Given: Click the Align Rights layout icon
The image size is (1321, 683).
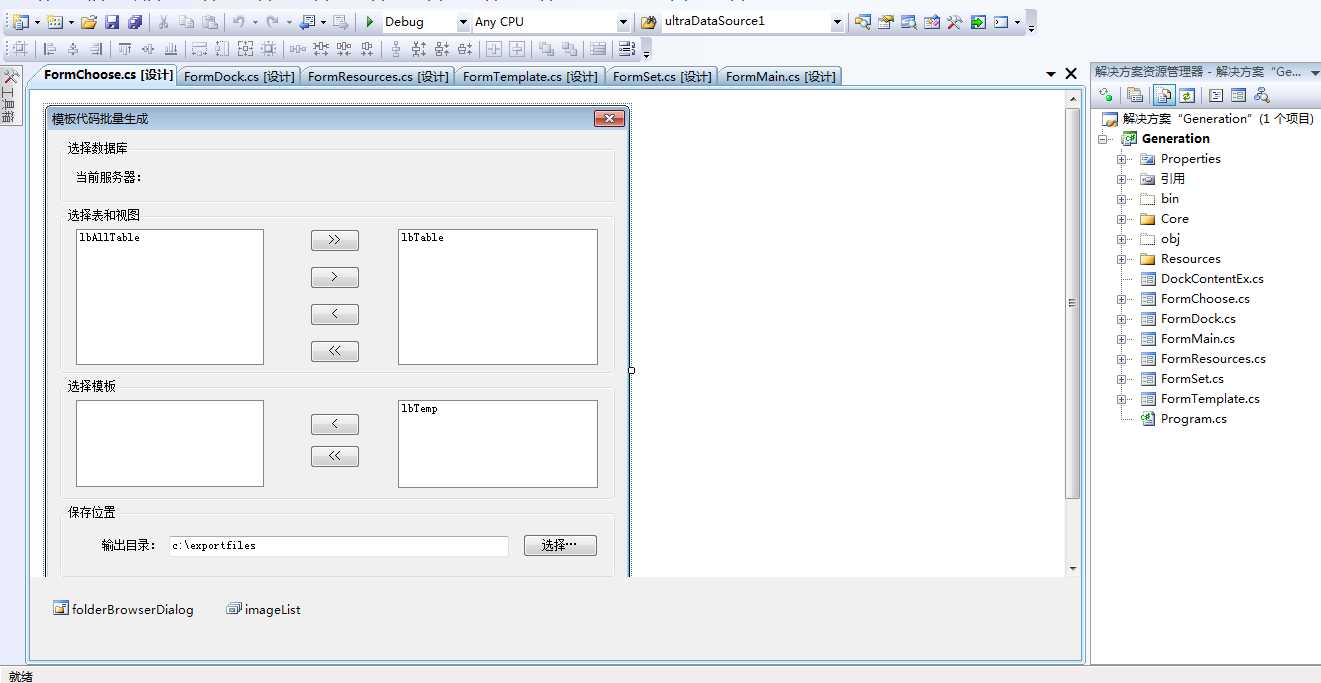Looking at the screenshot, I should (96, 49).
